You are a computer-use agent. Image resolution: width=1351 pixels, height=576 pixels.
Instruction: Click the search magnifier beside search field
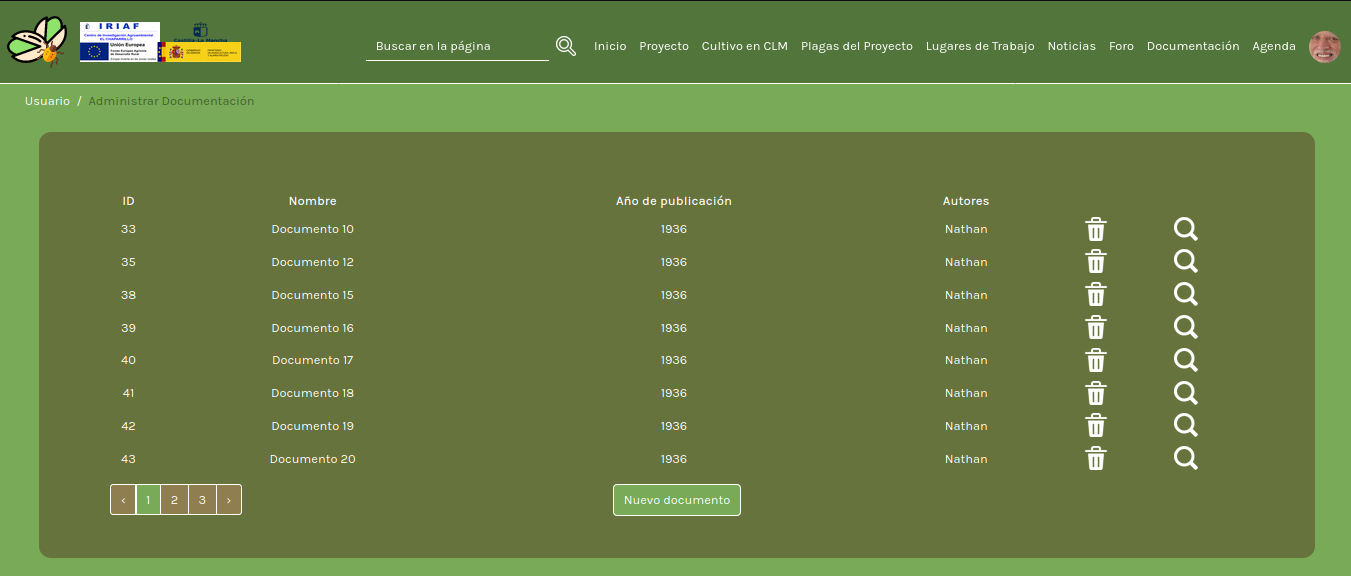click(566, 46)
